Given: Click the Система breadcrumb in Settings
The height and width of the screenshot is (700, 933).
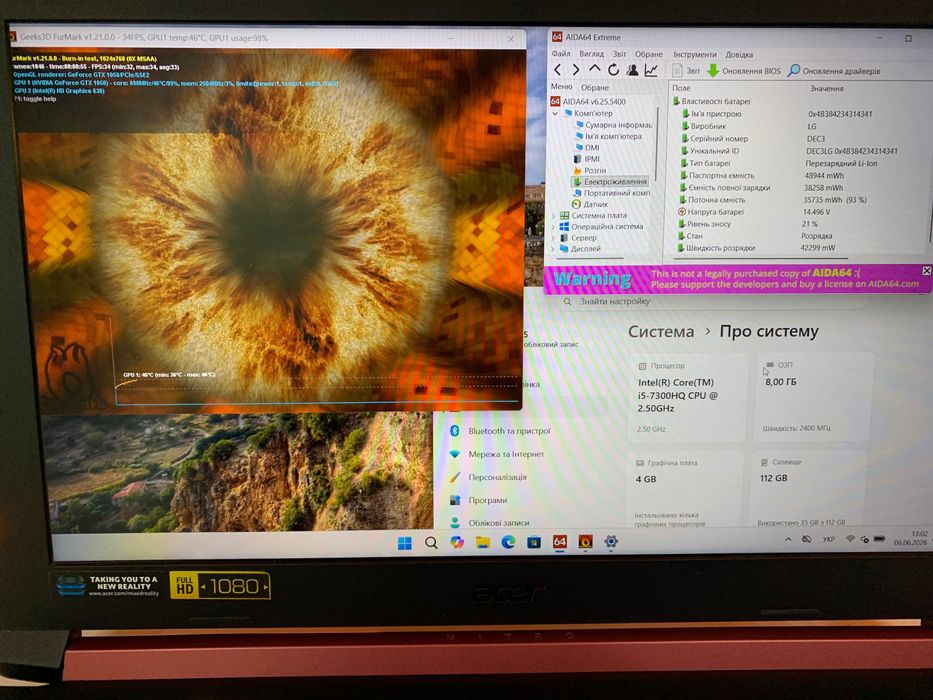Looking at the screenshot, I should pyautogui.click(x=661, y=332).
